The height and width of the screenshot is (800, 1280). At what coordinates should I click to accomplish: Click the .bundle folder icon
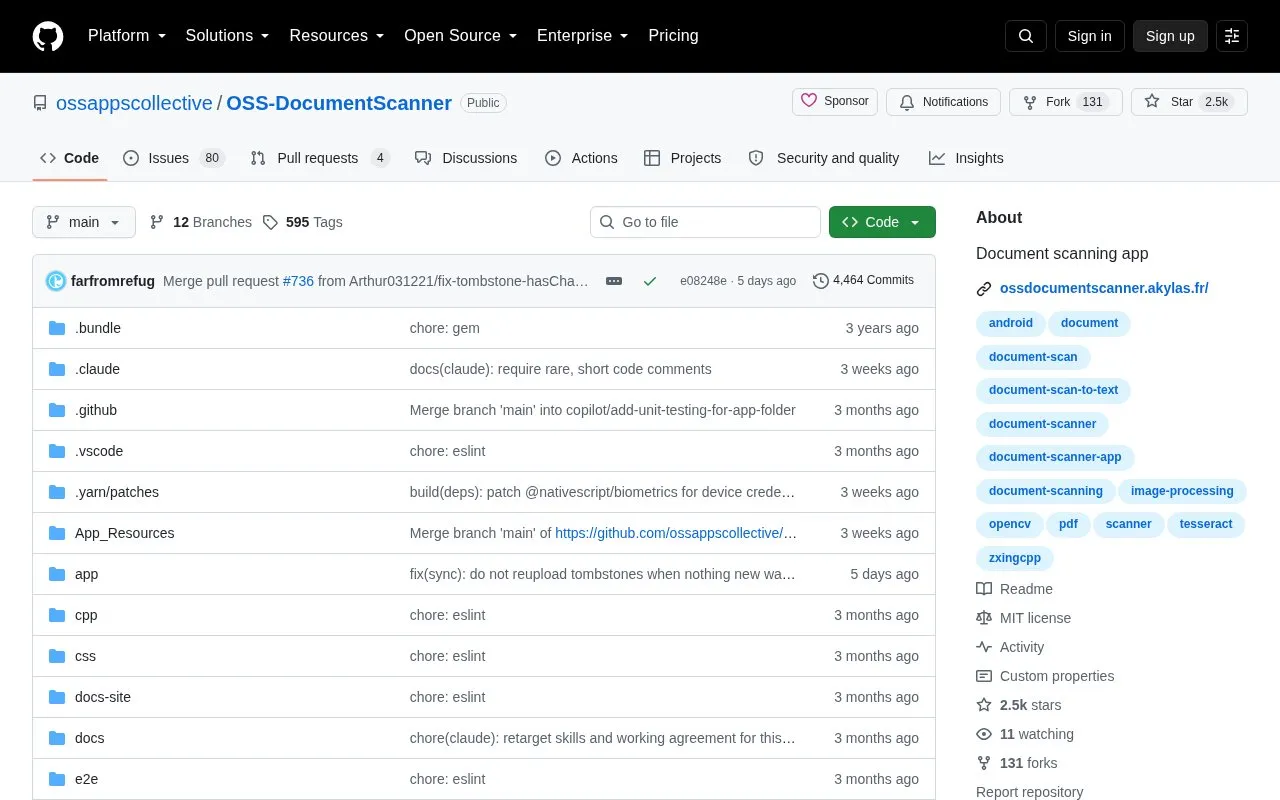57,328
